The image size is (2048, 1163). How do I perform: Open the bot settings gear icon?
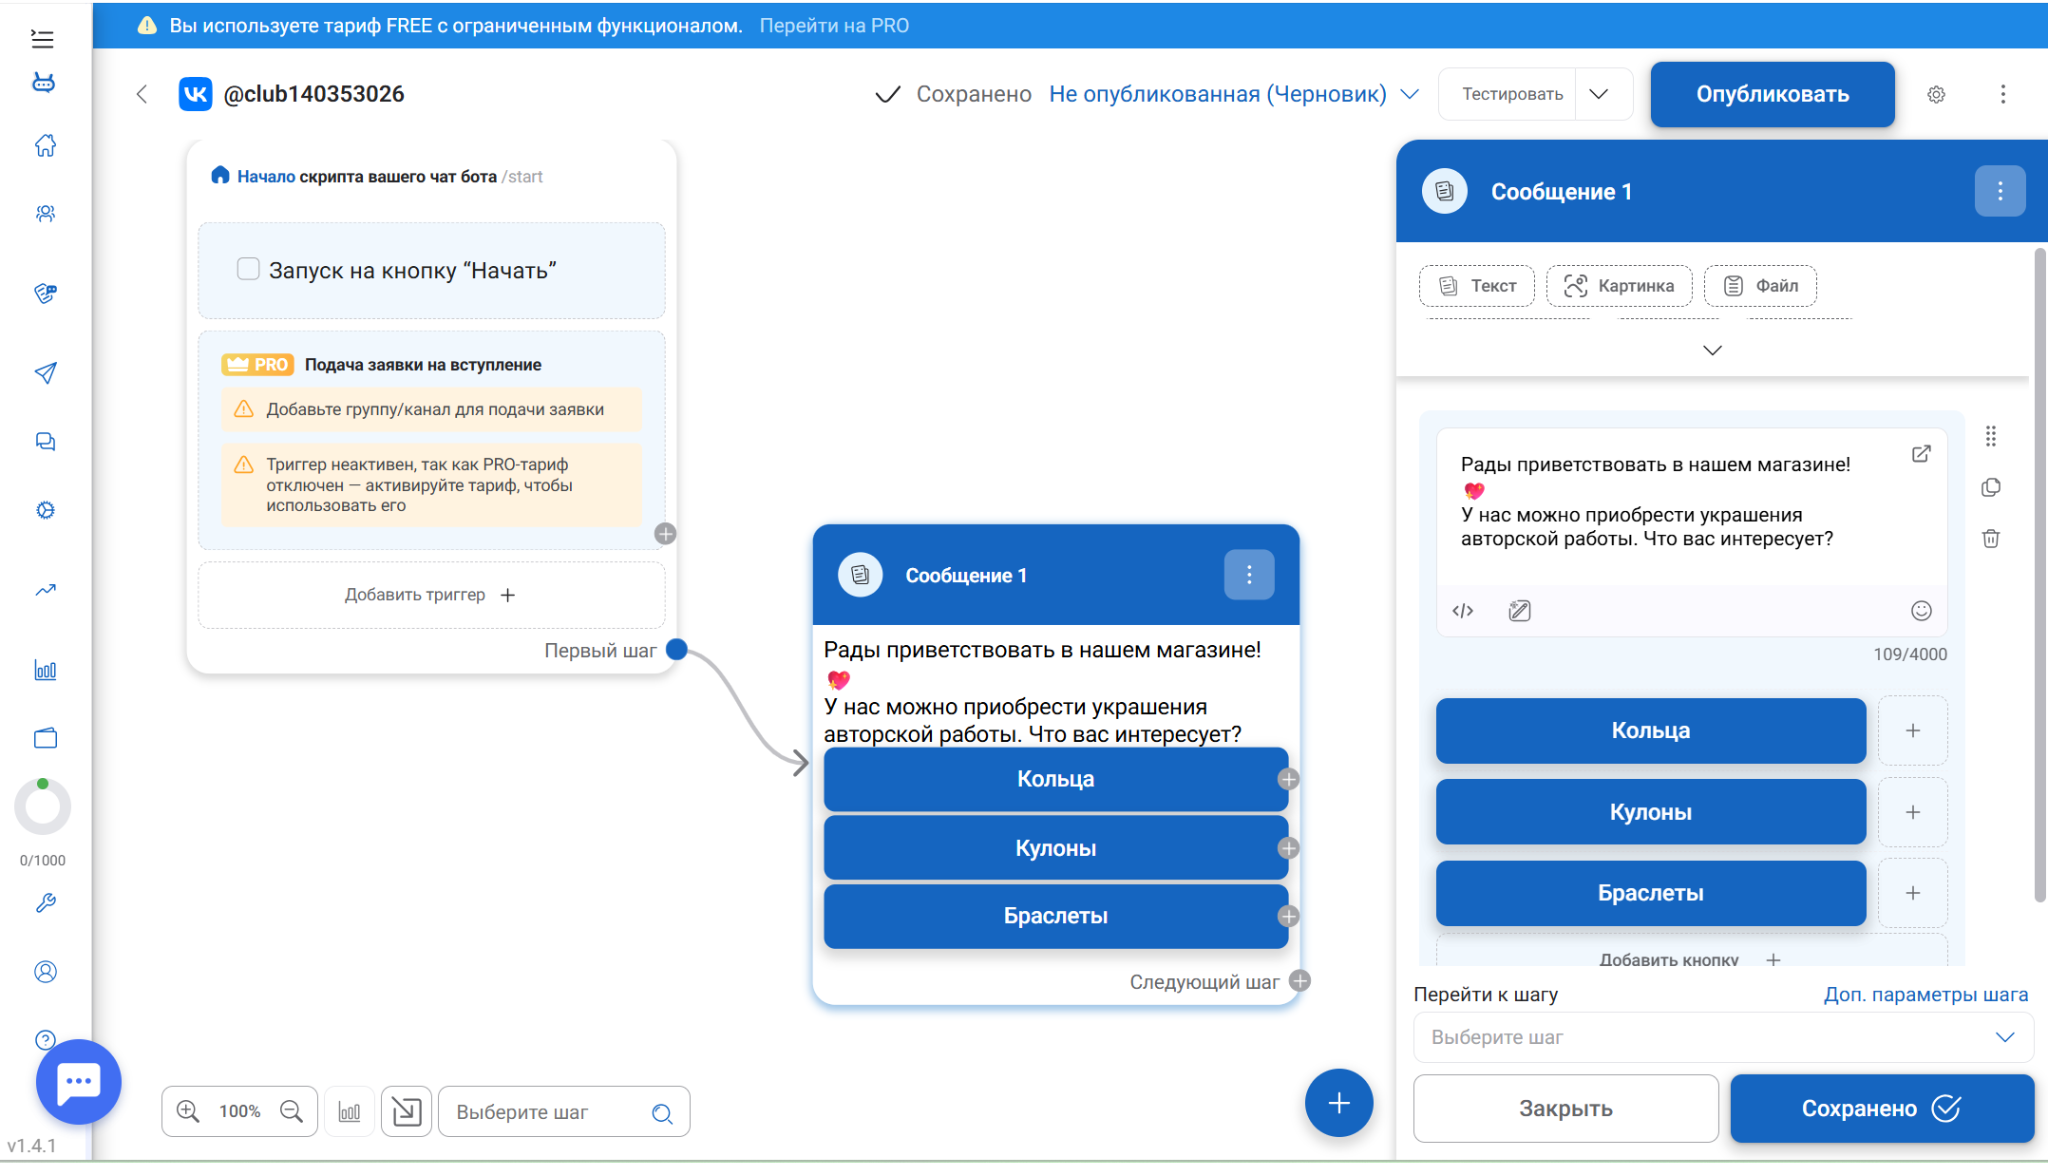(1936, 94)
